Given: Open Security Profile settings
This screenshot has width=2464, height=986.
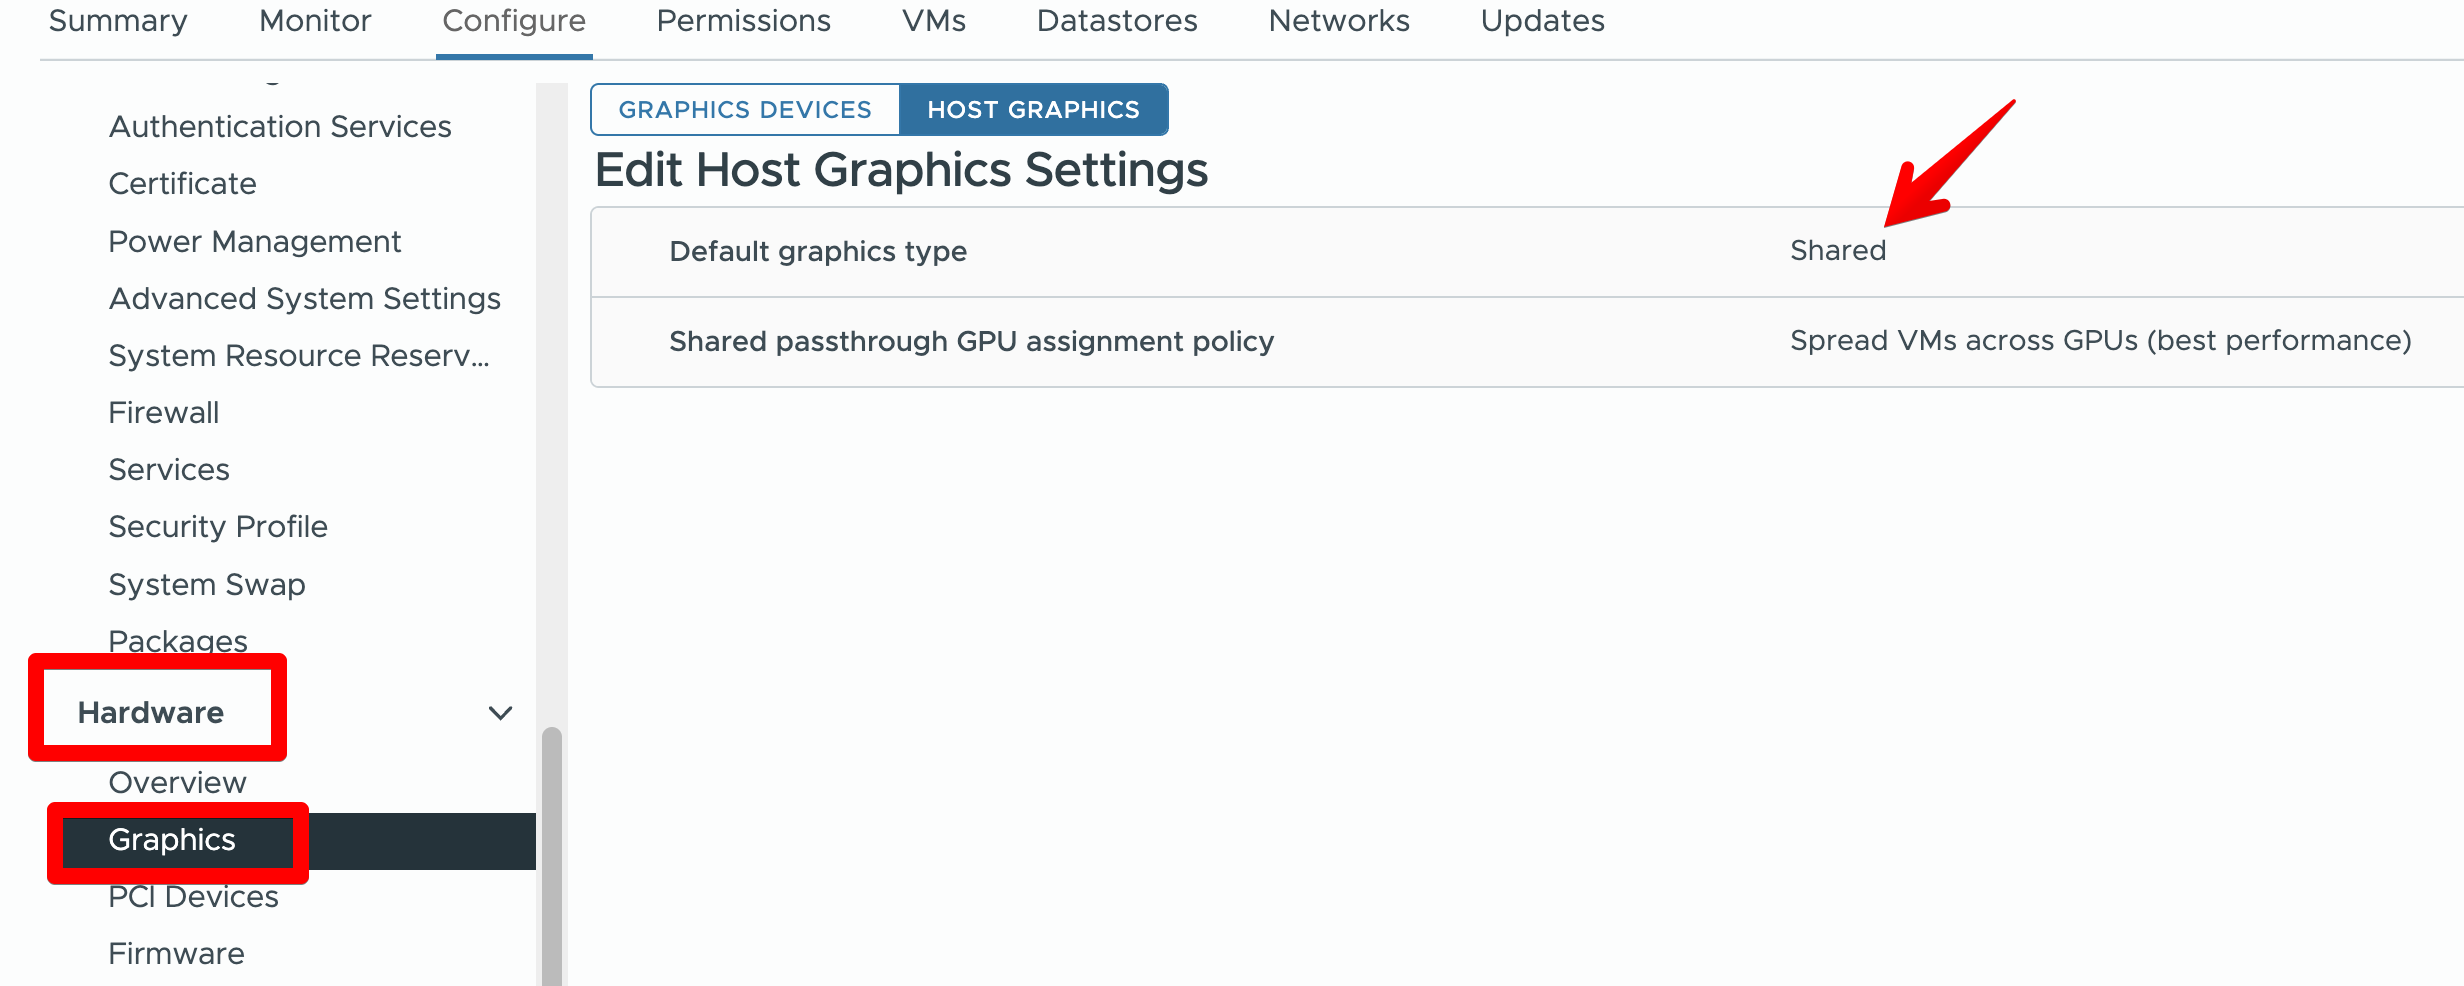Looking at the screenshot, I should coord(218,527).
